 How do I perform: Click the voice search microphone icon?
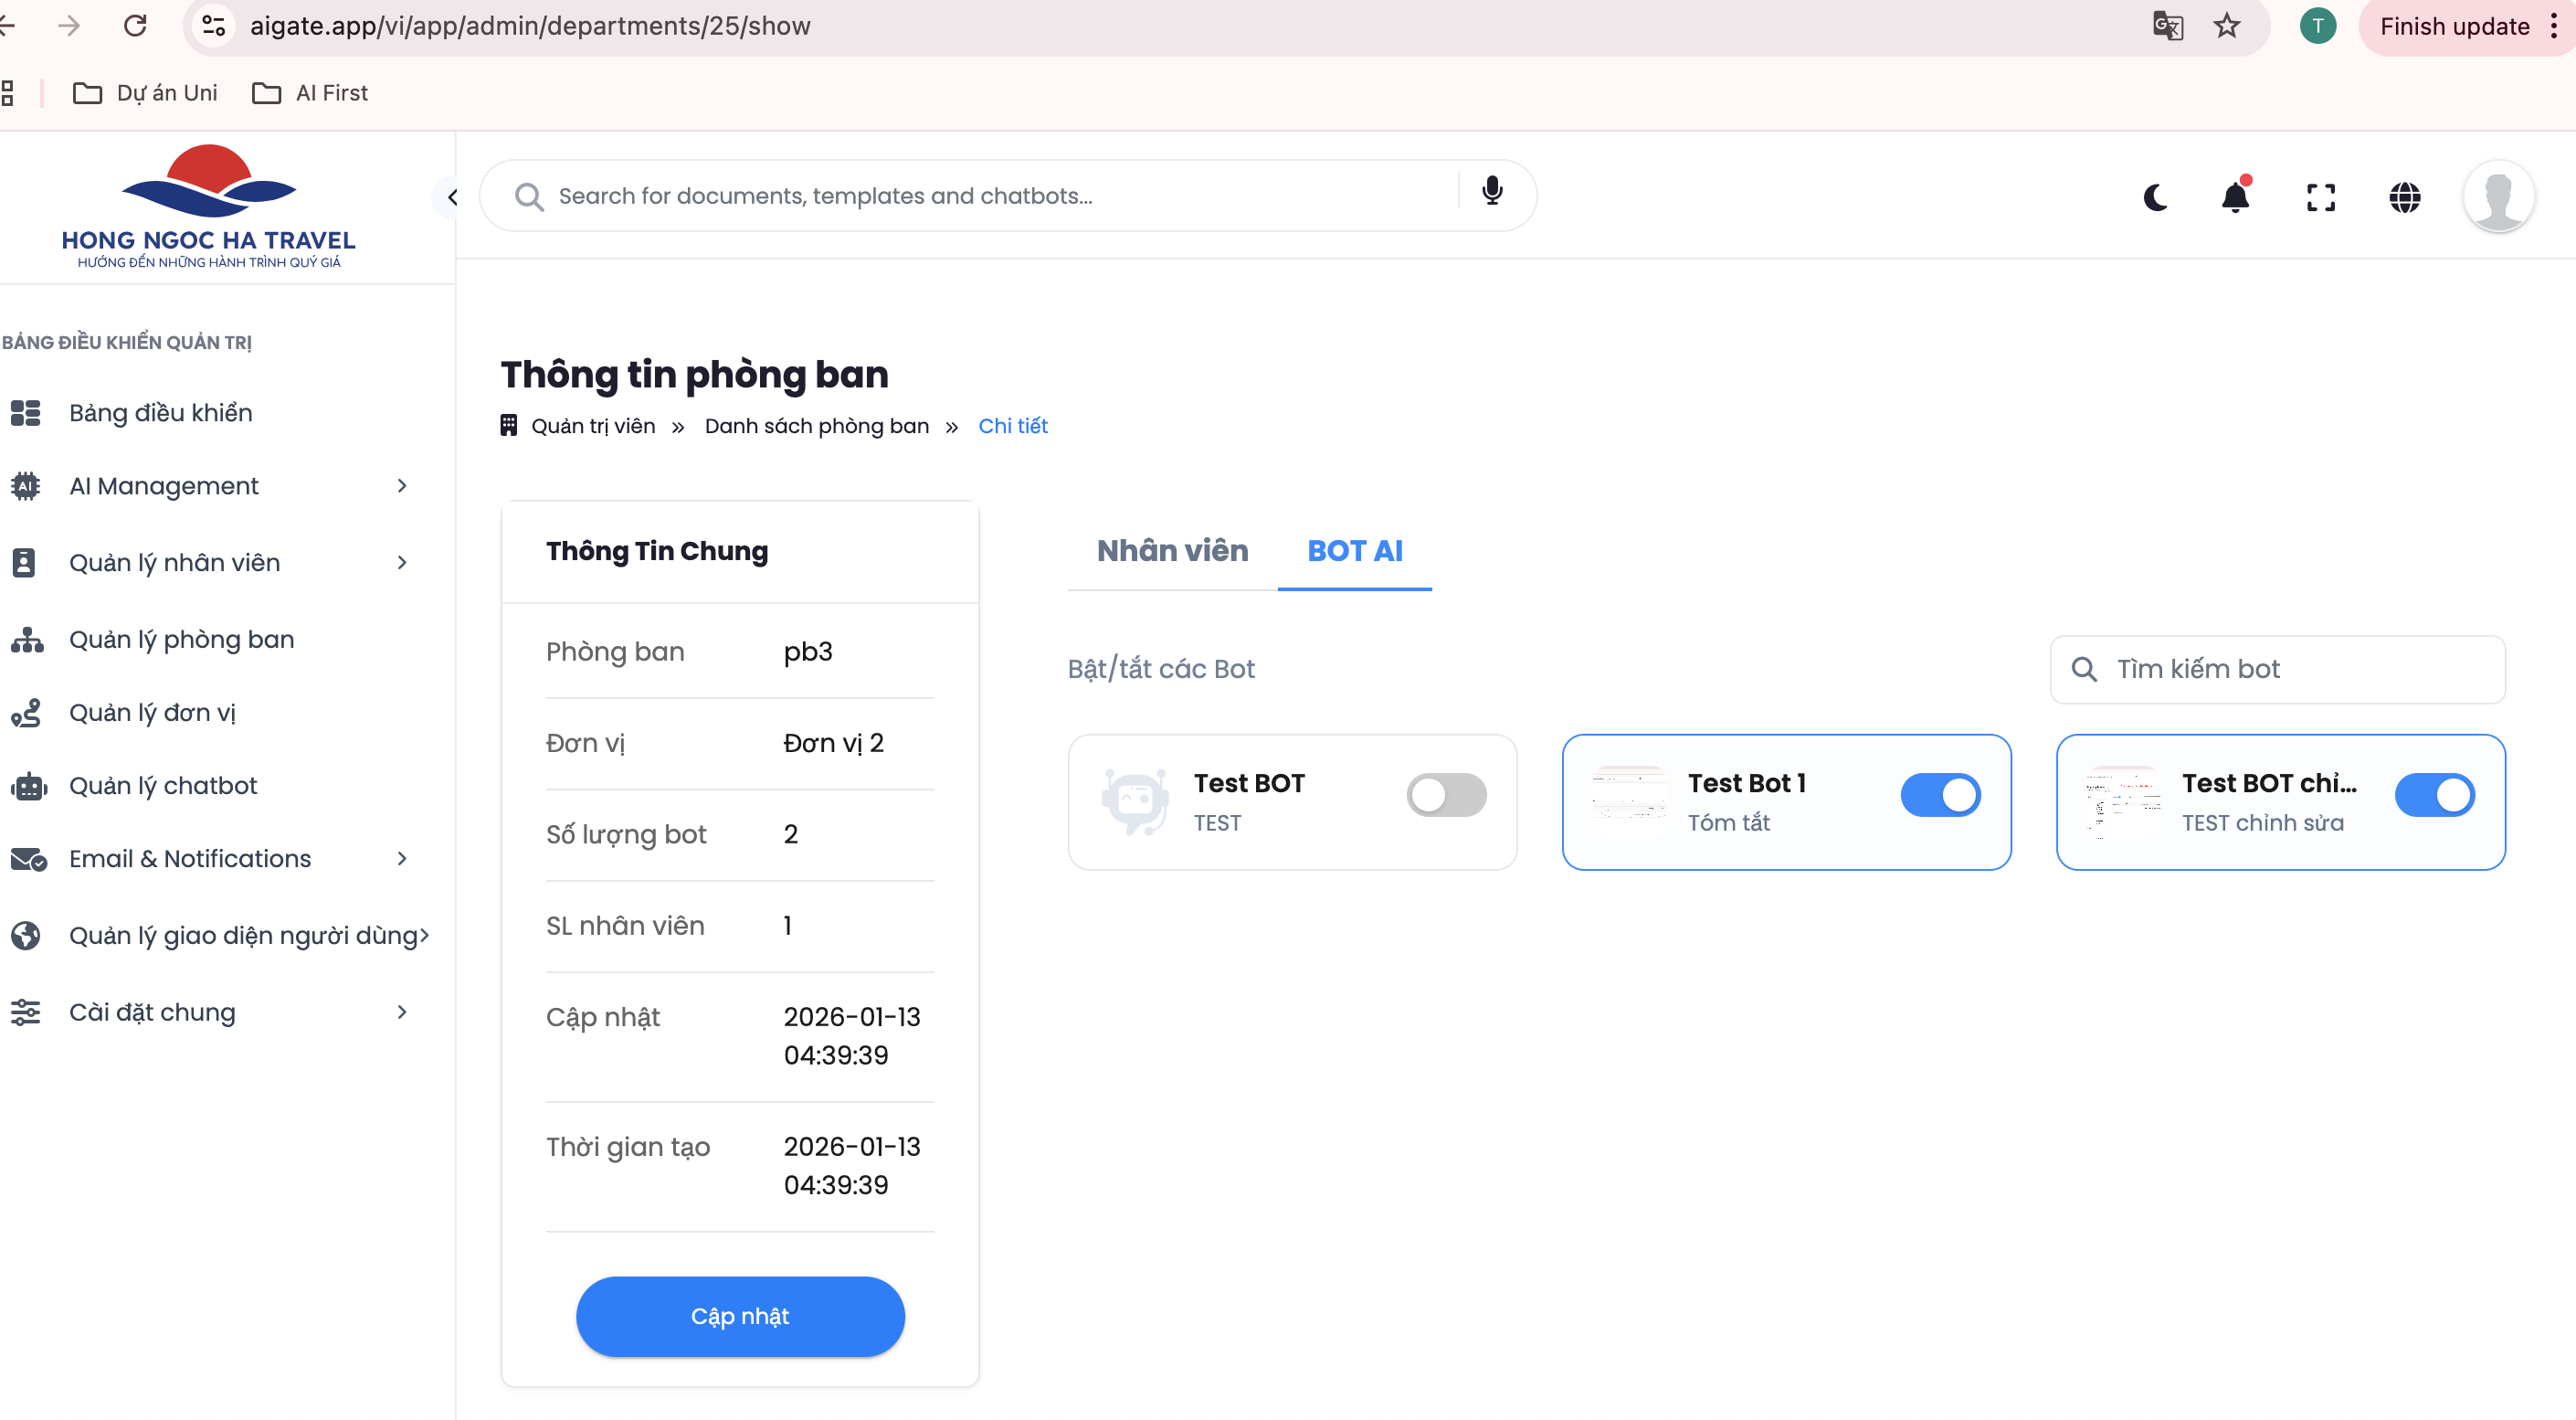click(x=1491, y=191)
